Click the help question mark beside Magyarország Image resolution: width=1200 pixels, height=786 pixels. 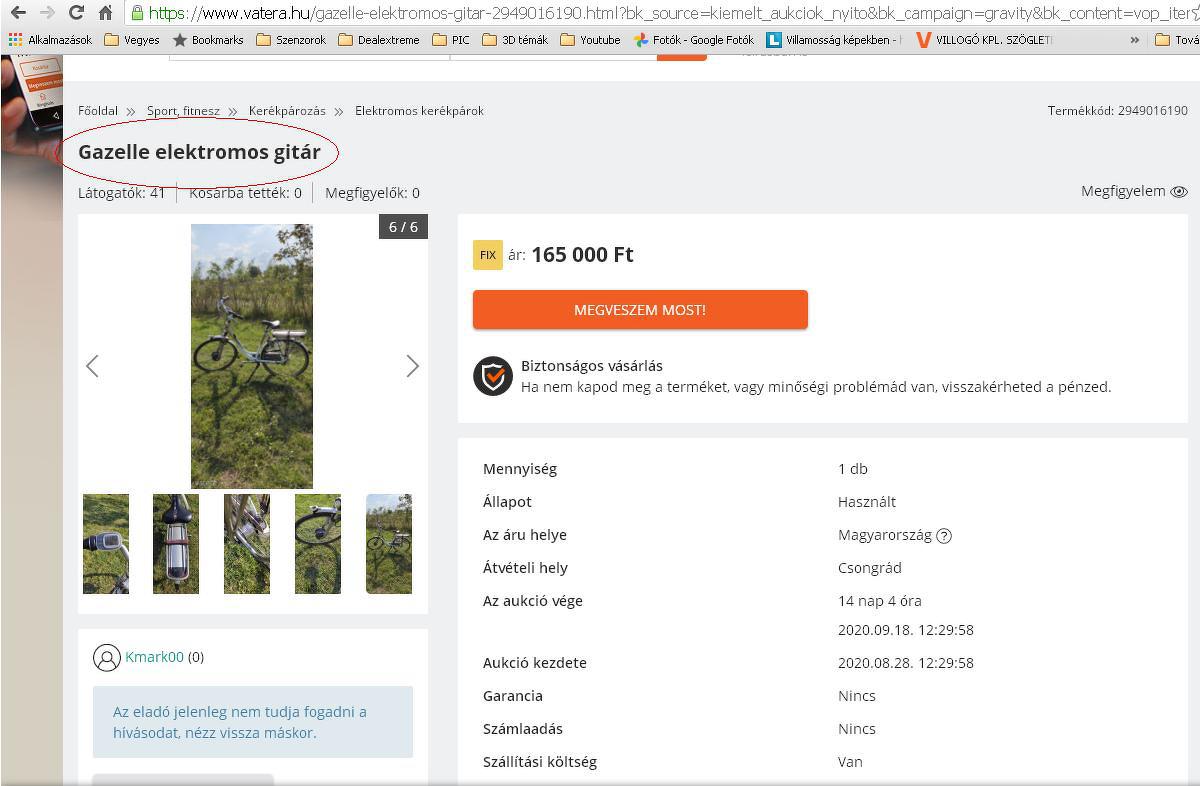point(944,535)
